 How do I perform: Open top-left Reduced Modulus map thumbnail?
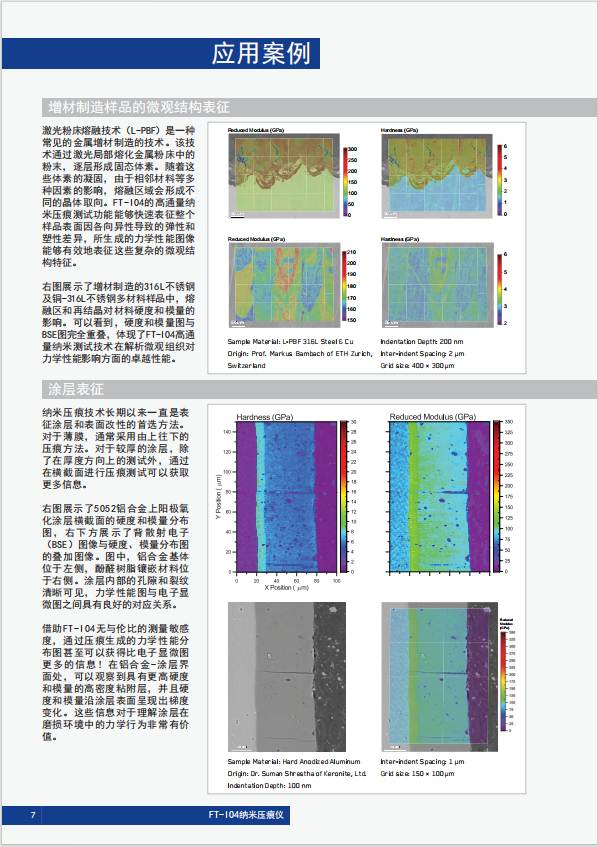pyautogui.click(x=284, y=176)
